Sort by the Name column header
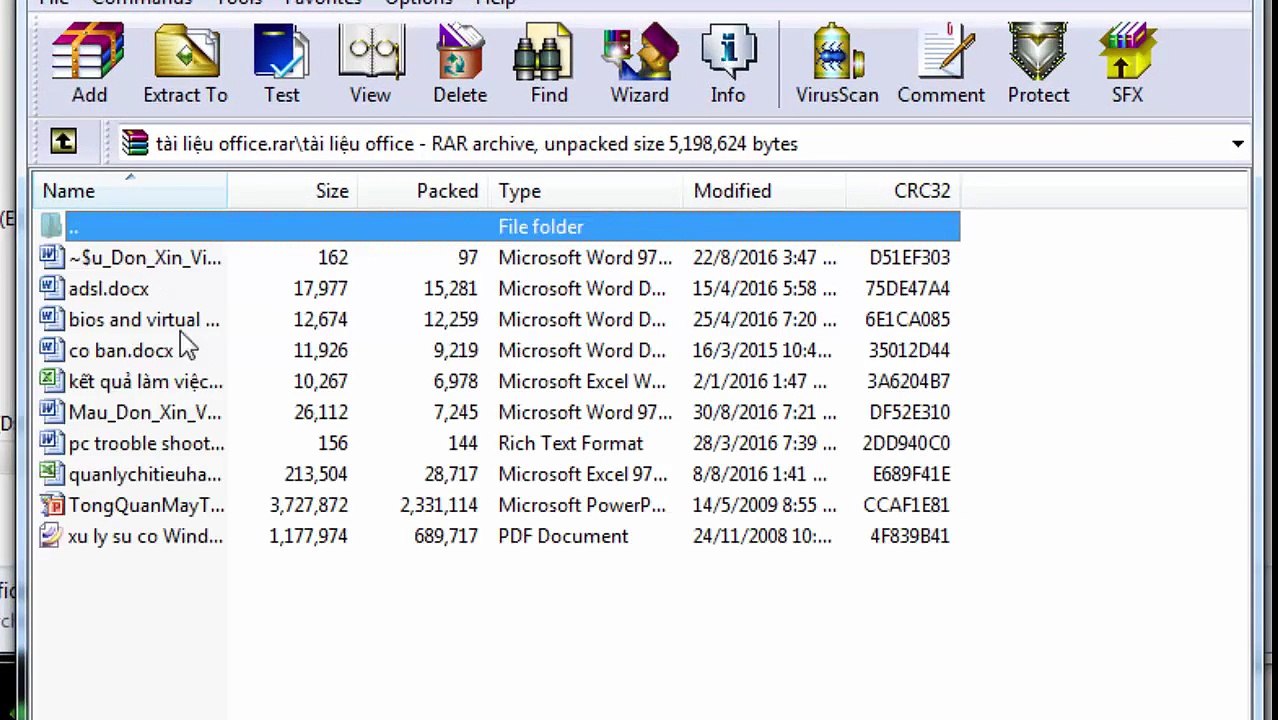Screen dimensions: 1278x720 [x=130, y=191]
